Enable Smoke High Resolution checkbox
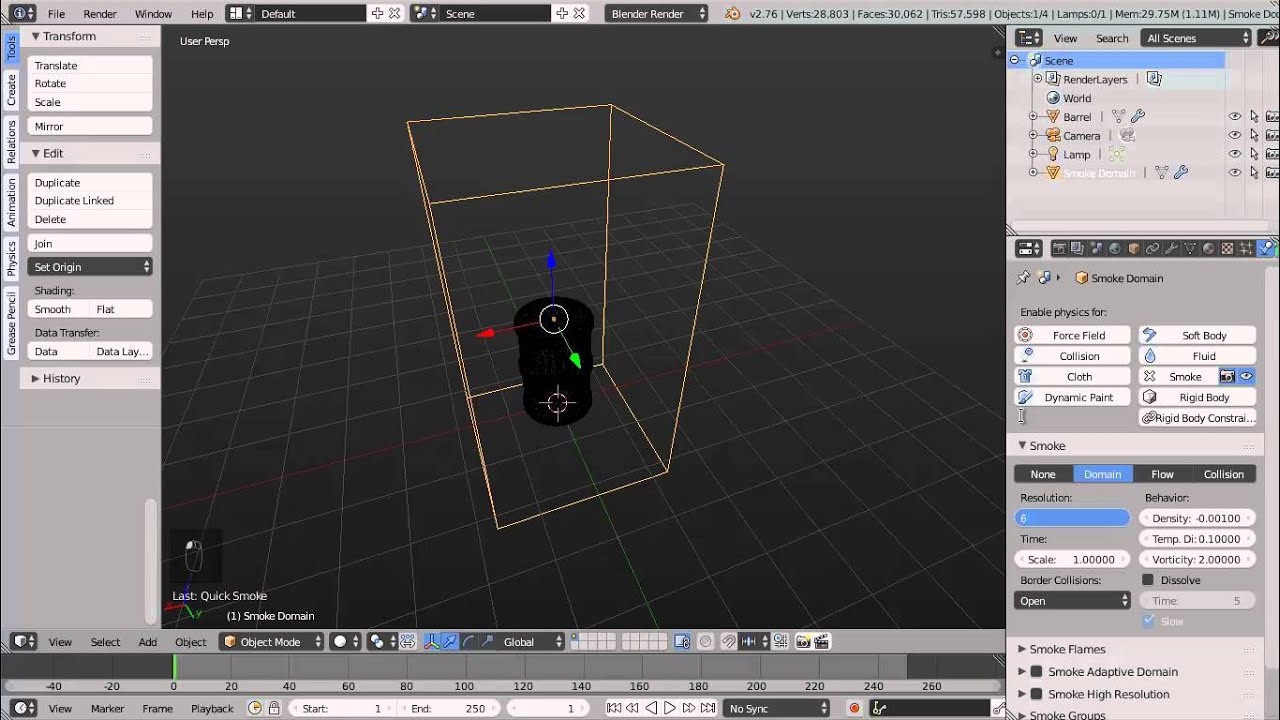The width and height of the screenshot is (1280, 720). click(1037, 694)
